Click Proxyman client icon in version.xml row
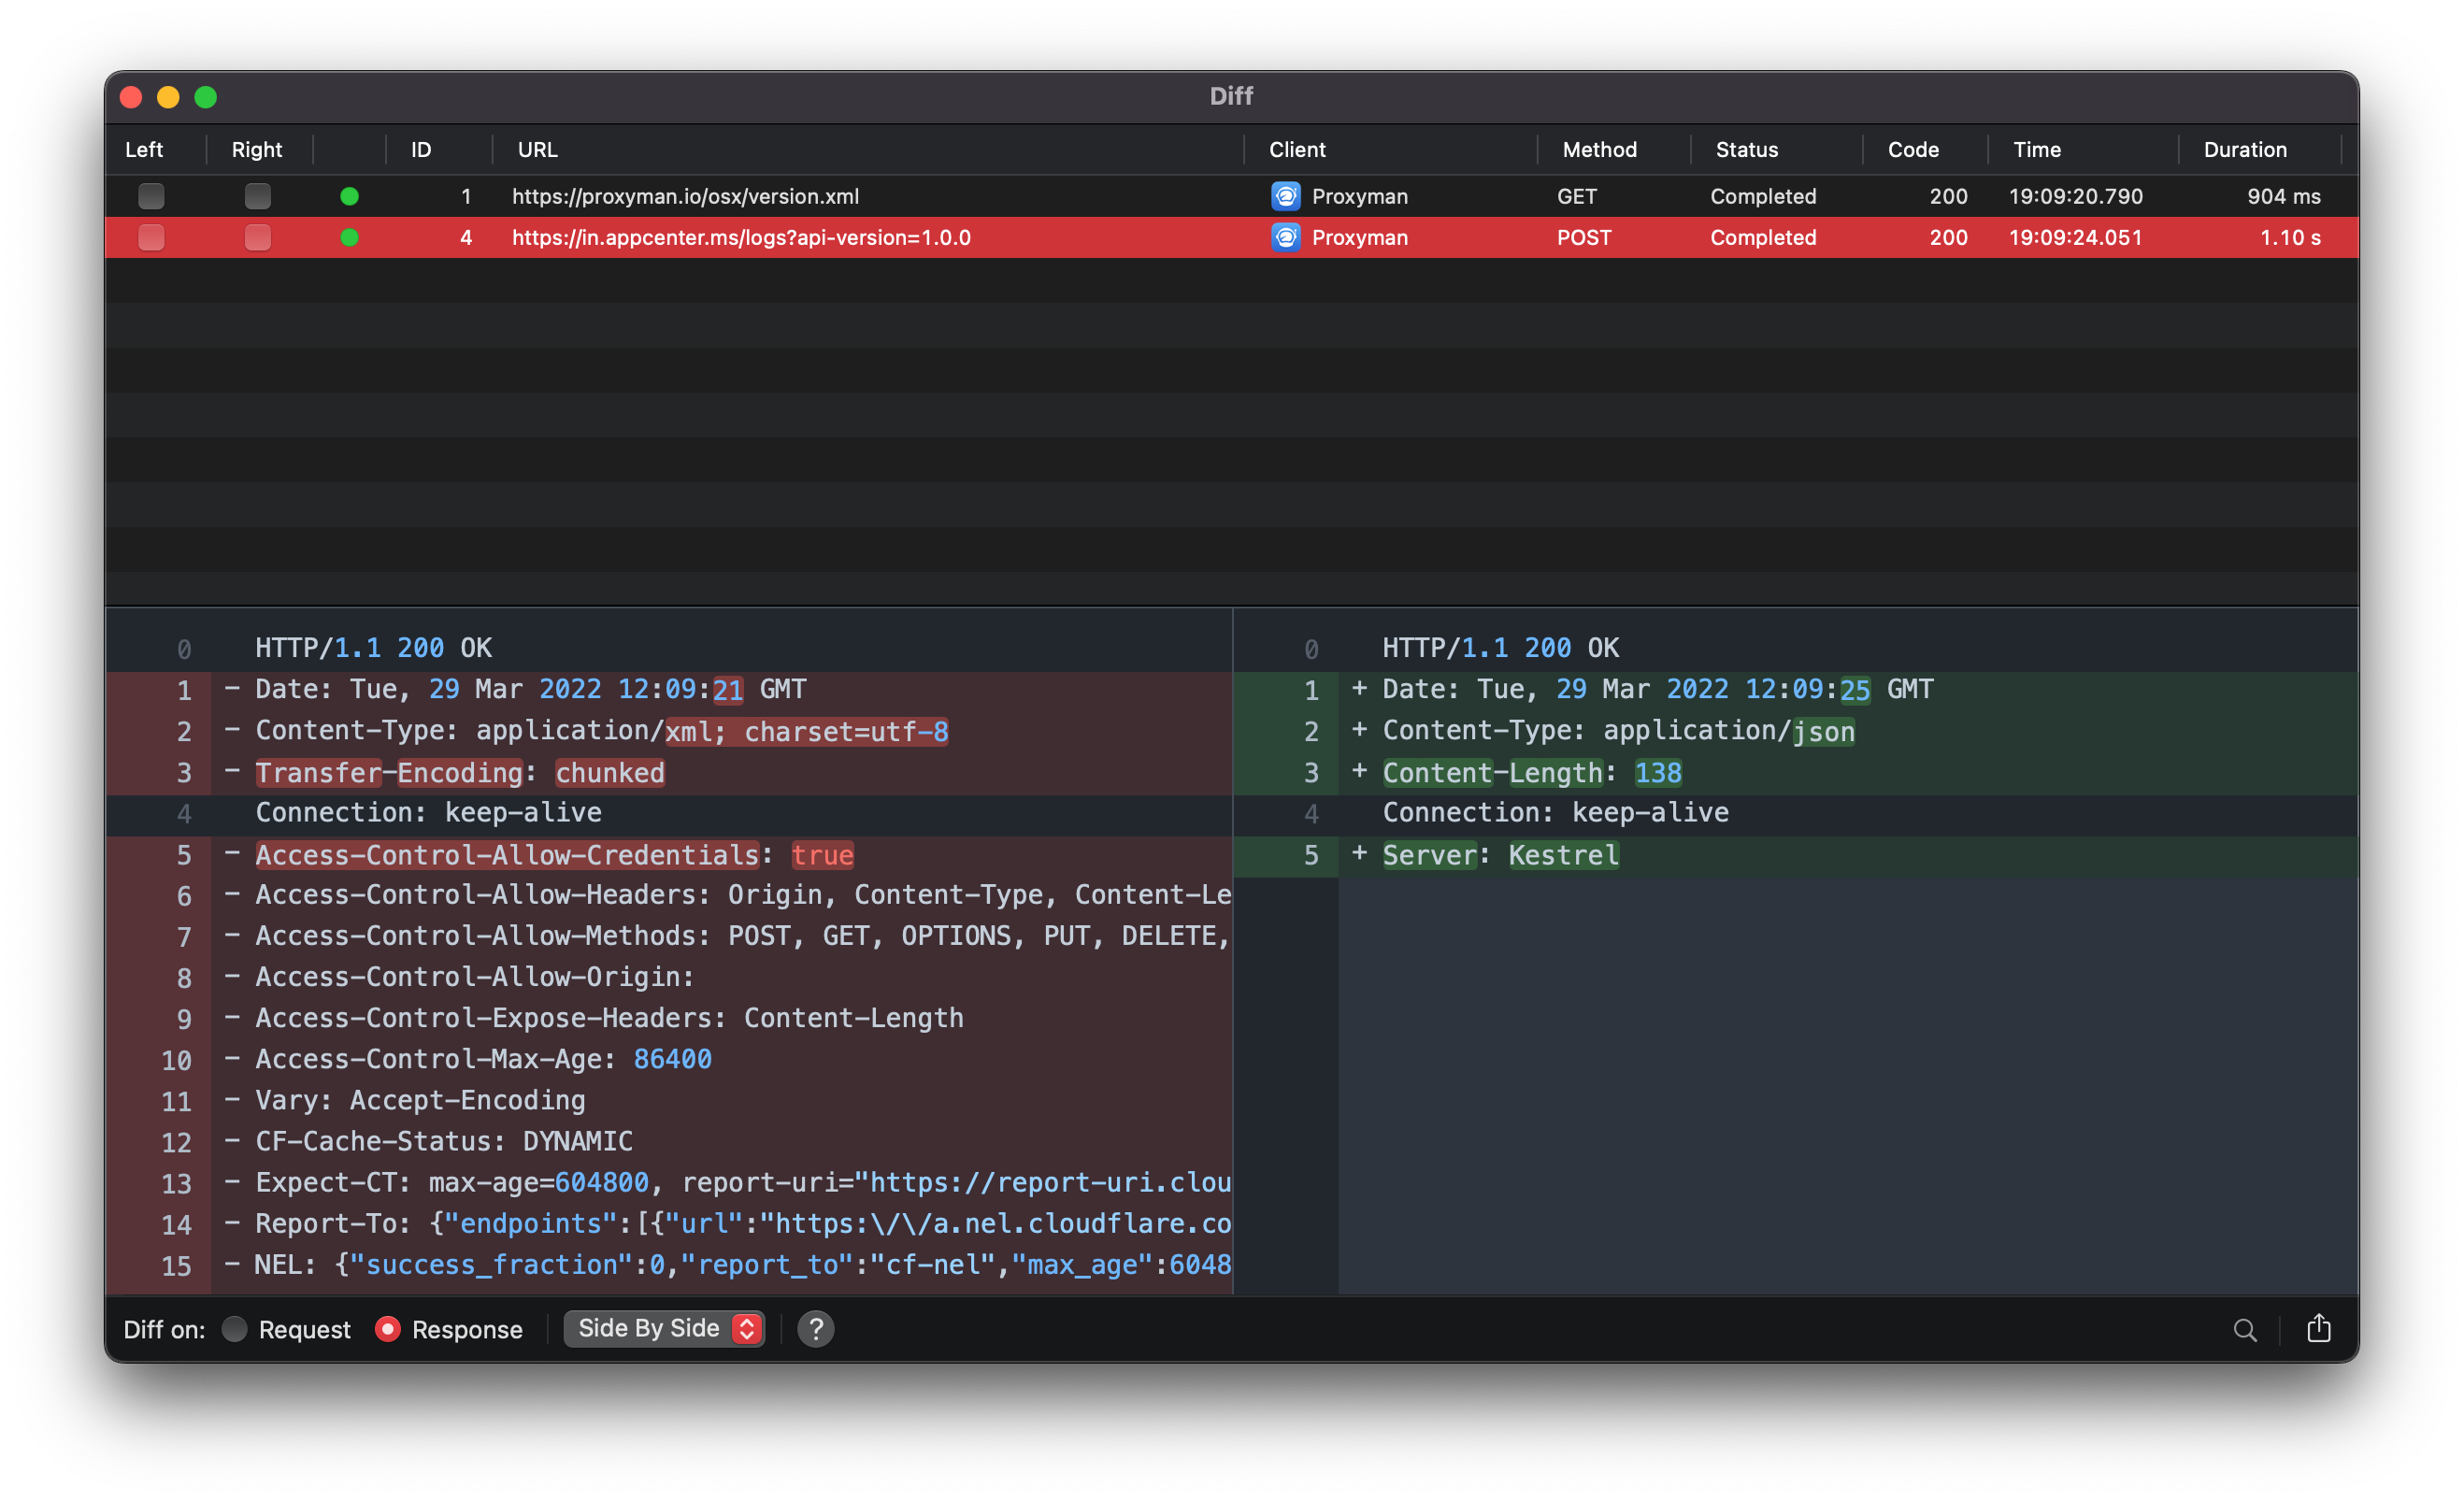2464x1501 pixels. [x=1285, y=196]
